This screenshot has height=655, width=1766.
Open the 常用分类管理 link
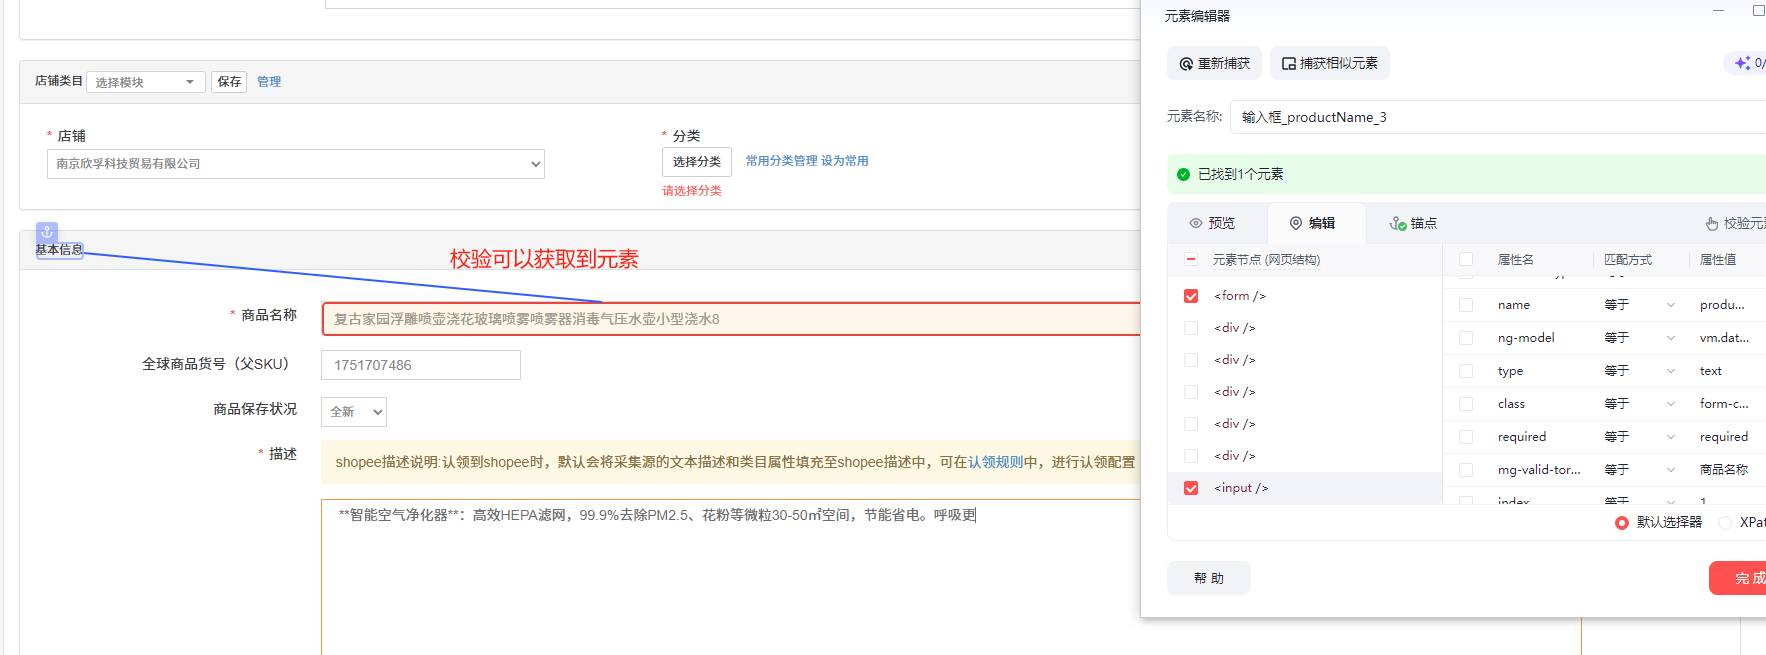[781, 161]
